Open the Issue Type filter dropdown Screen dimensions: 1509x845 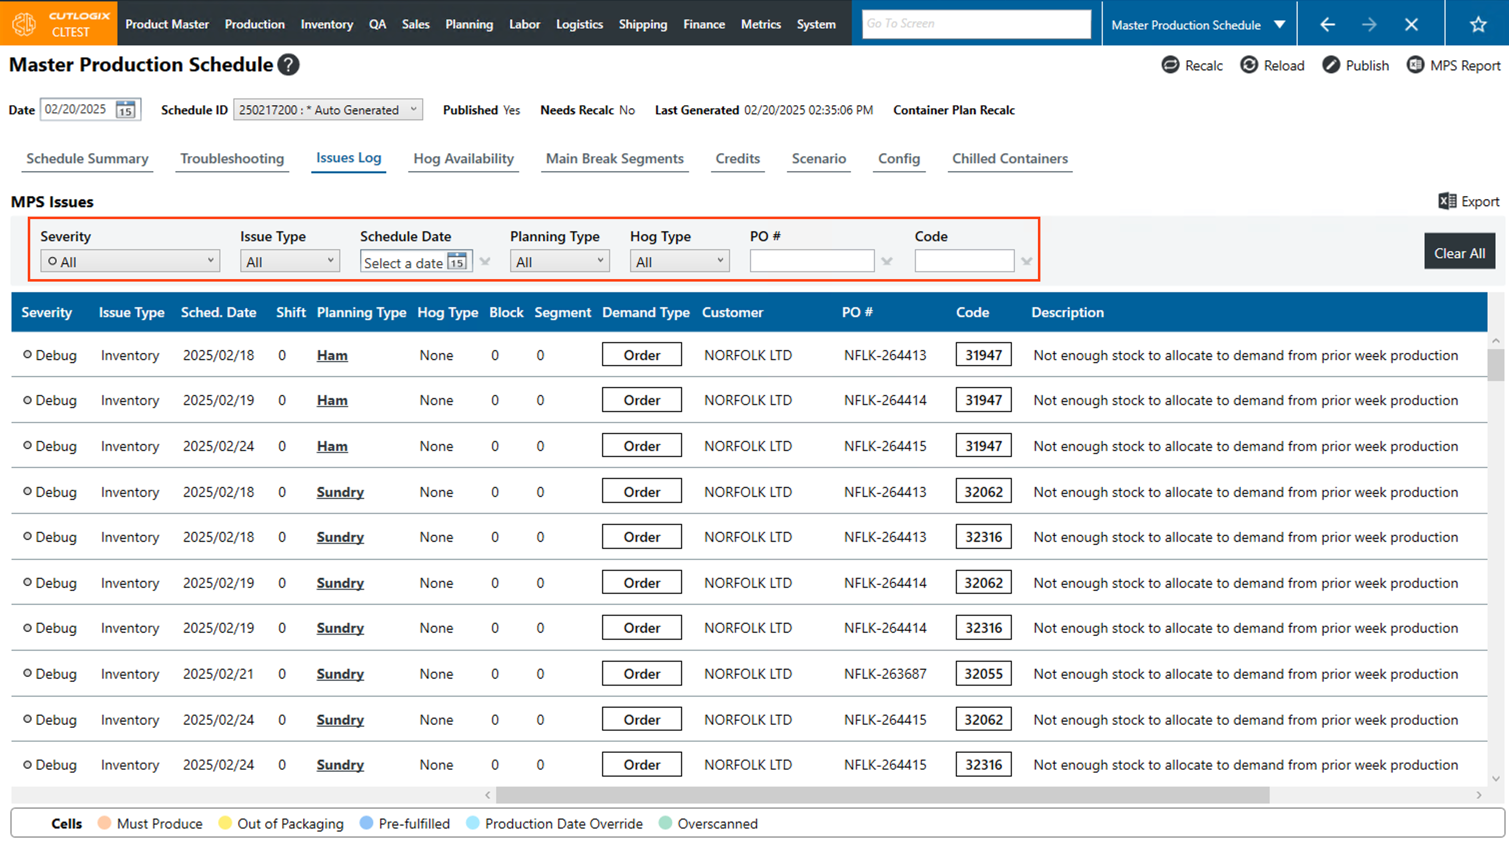289,261
